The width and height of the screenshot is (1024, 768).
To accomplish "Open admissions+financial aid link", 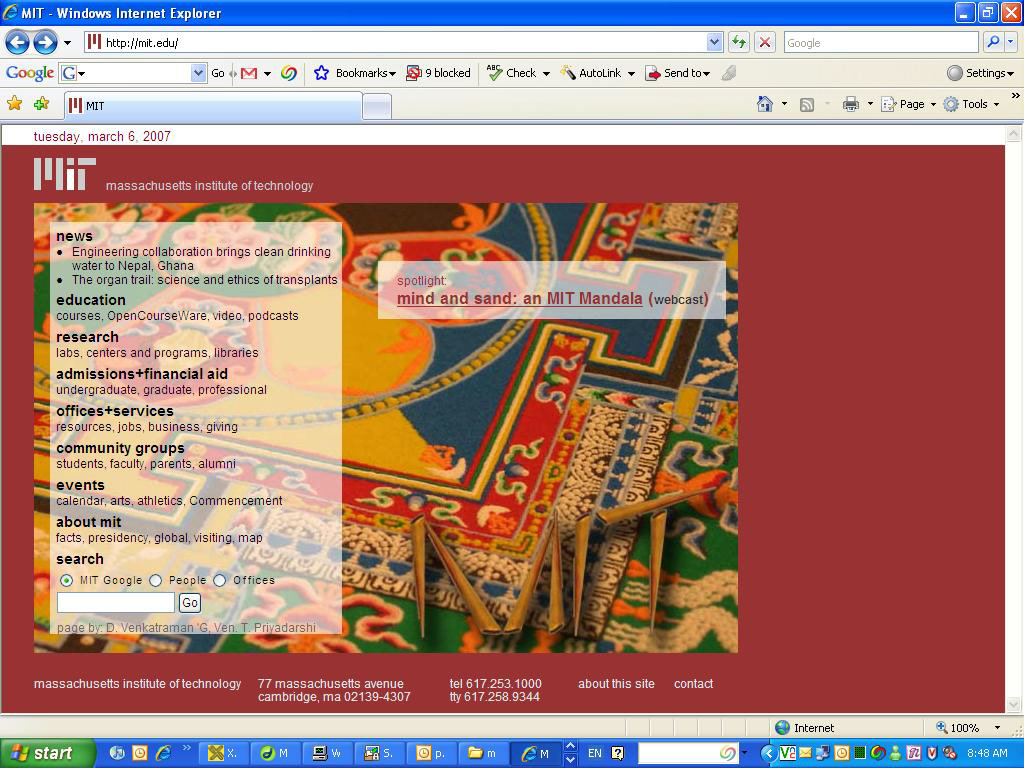I will click(142, 374).
